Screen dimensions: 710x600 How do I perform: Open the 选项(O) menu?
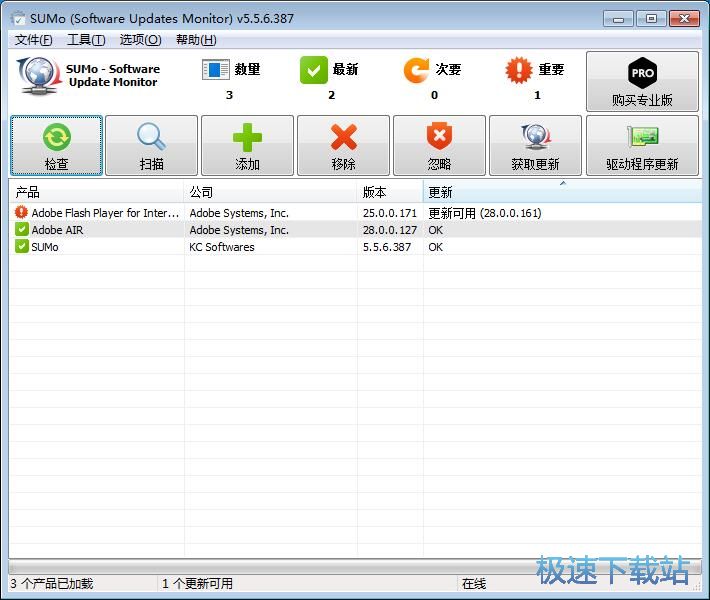pyautogui.click(x=140, y=40)
